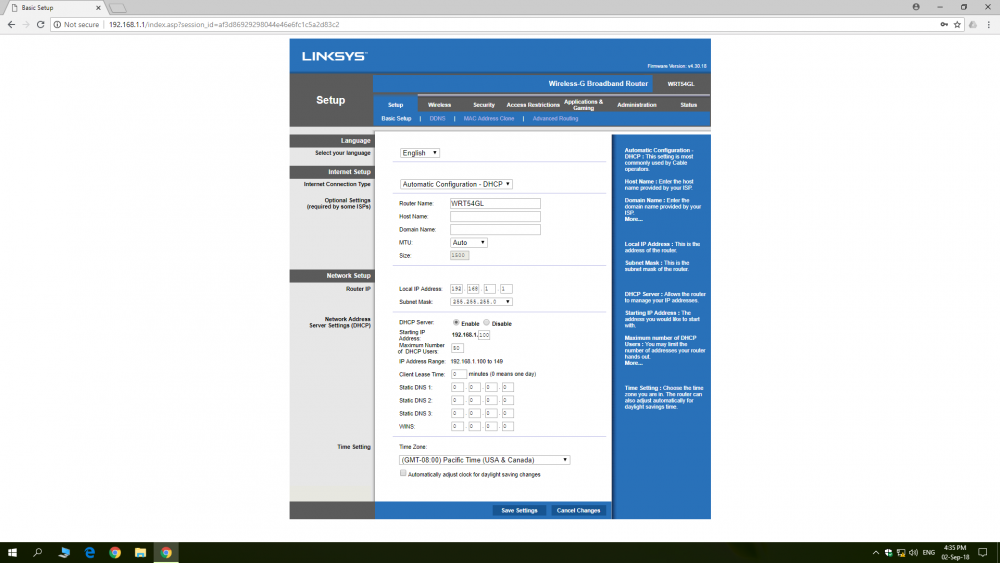Screen dimensions: 1000x563
Task: Open the Subnet Mask dropdown
Action: pos(482,302)
